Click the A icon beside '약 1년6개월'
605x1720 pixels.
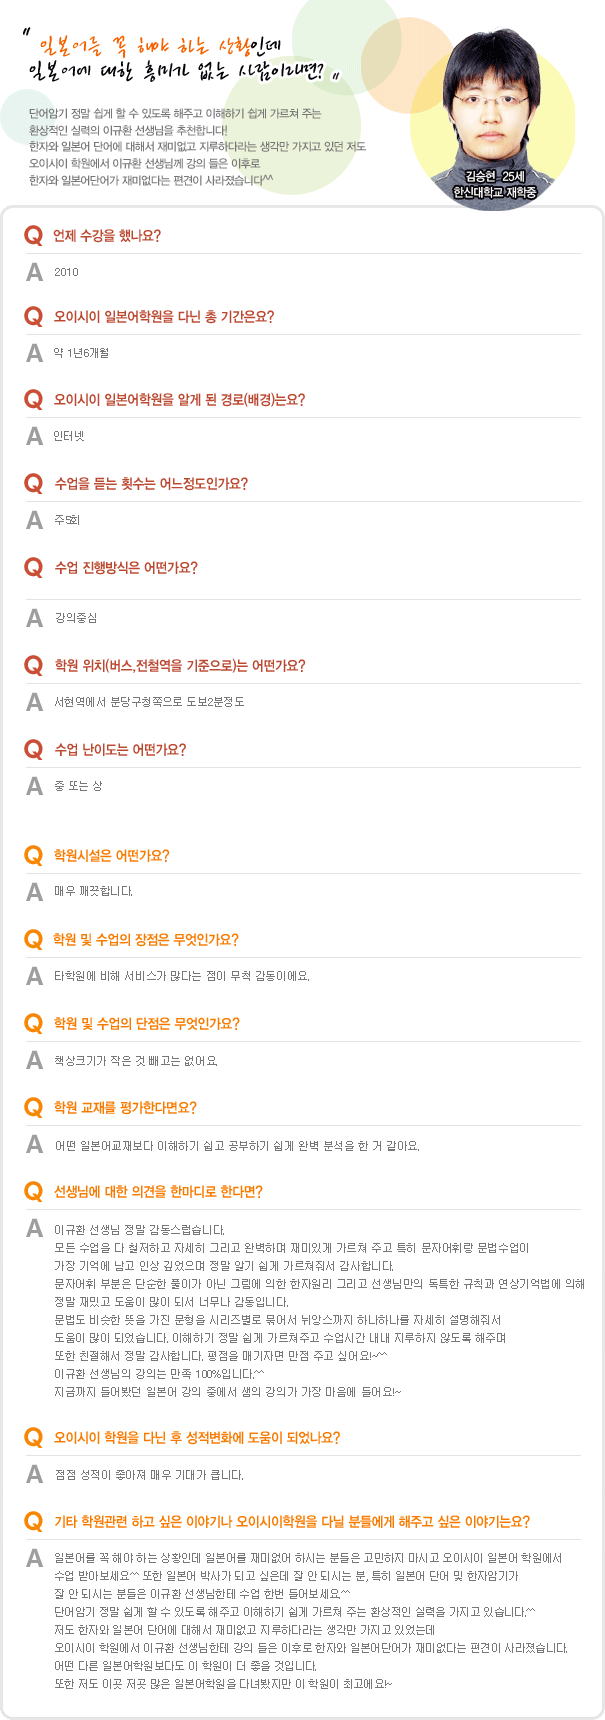(35, 353)
